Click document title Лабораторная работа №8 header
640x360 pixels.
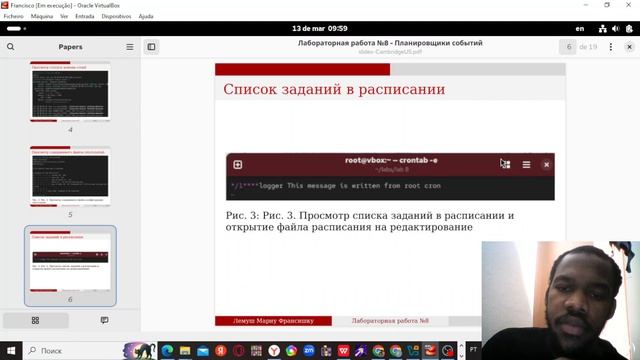click(390, 43)
